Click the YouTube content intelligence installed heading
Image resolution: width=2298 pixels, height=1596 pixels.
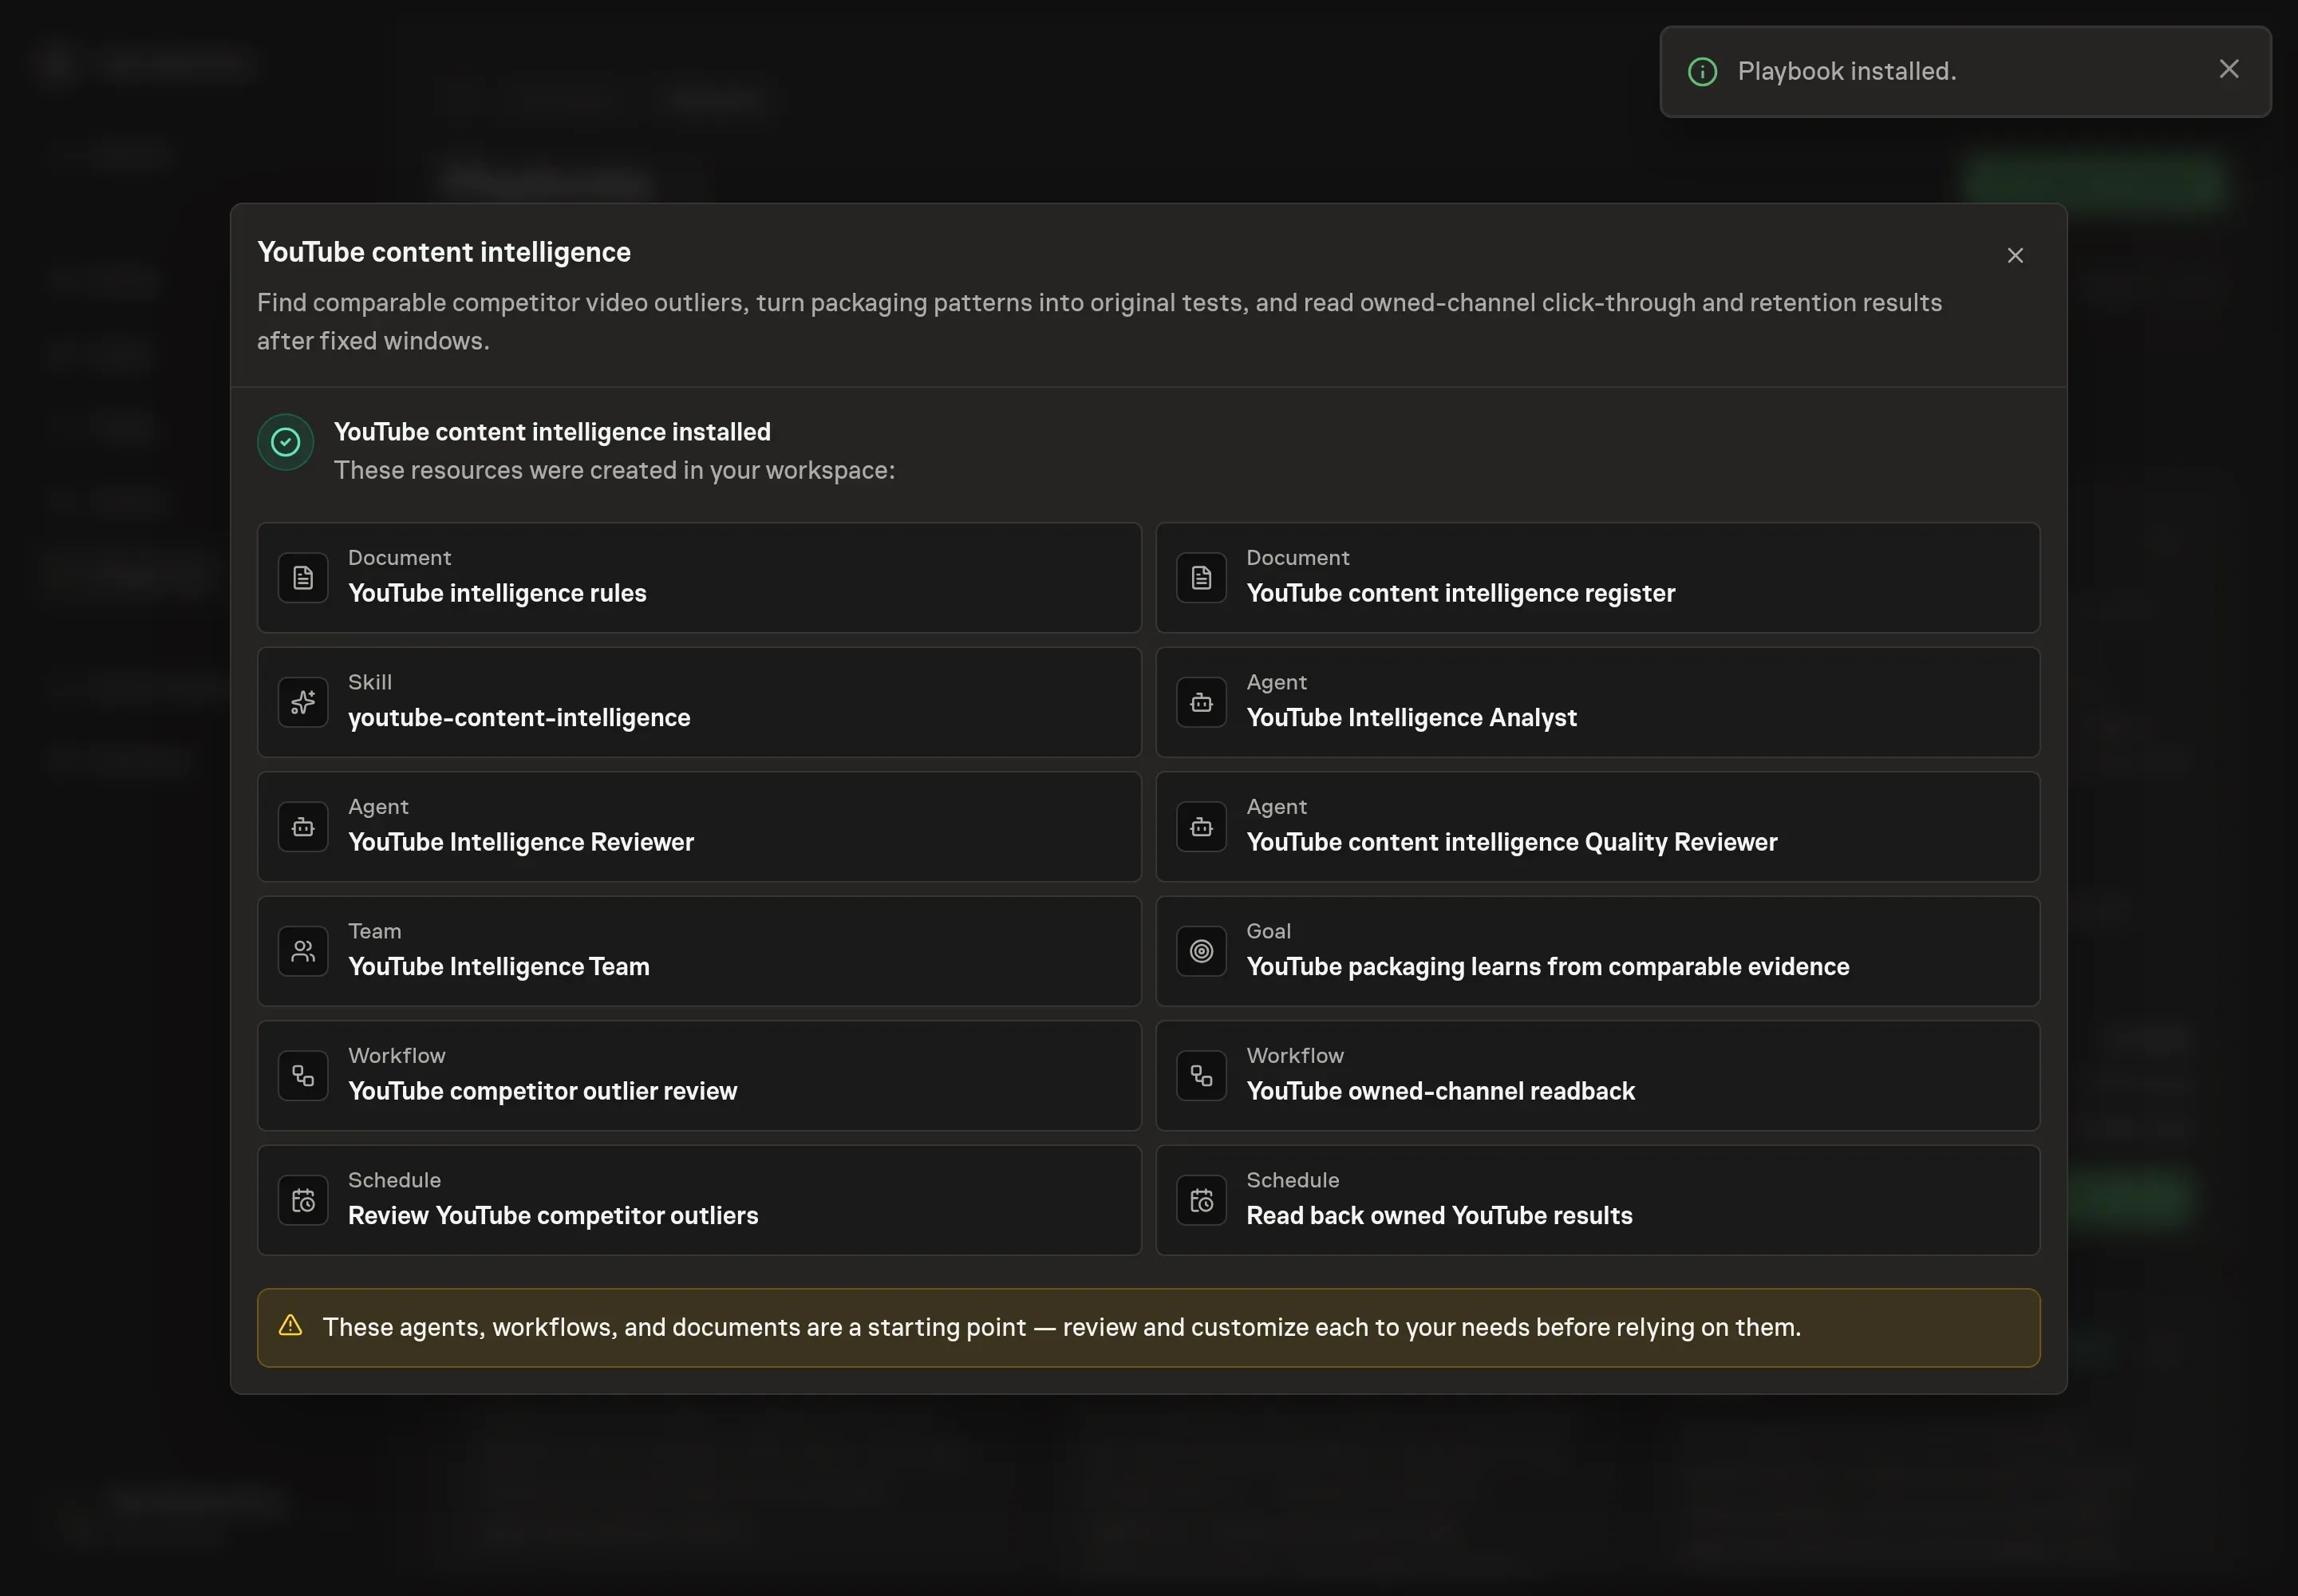pyautogui.click(x=552, y=432)
